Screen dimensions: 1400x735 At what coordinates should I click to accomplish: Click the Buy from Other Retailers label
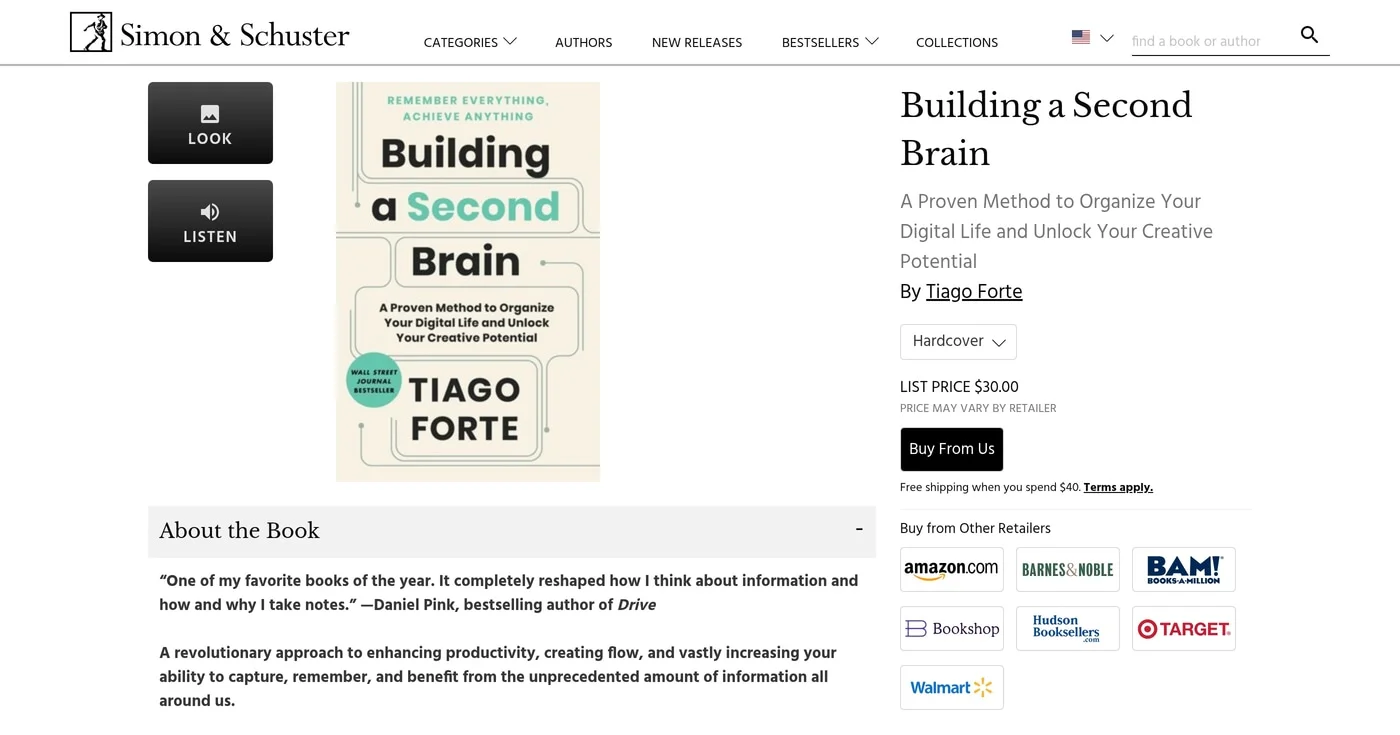975,528
